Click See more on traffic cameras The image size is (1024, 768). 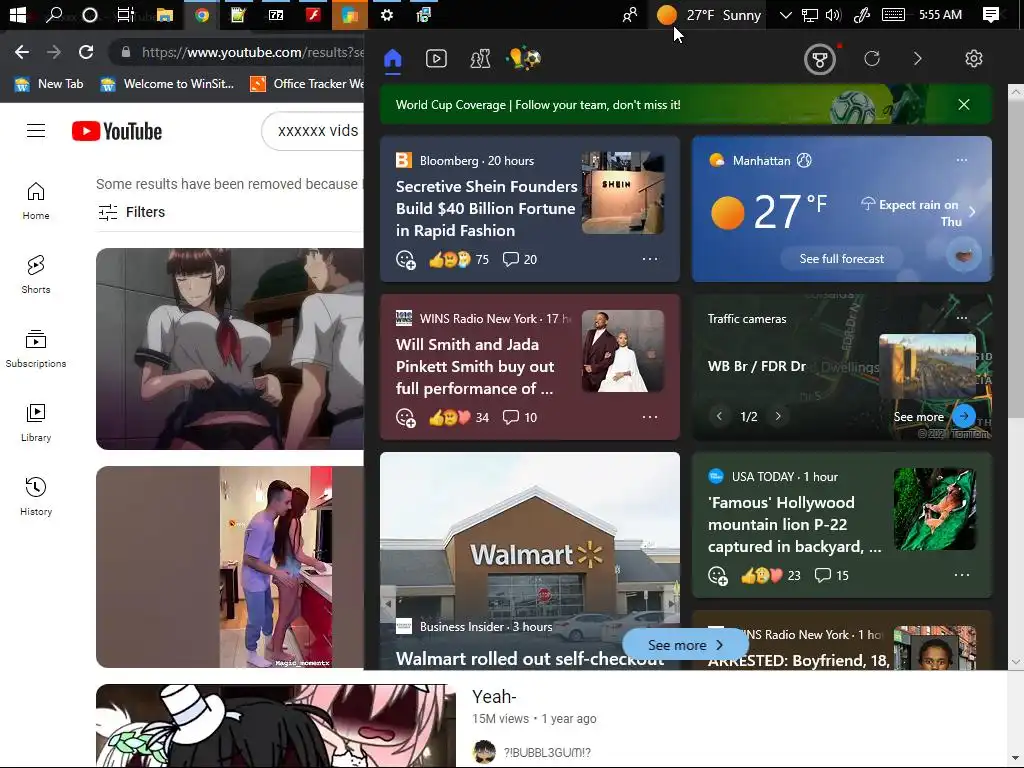(x=934, y=416)
